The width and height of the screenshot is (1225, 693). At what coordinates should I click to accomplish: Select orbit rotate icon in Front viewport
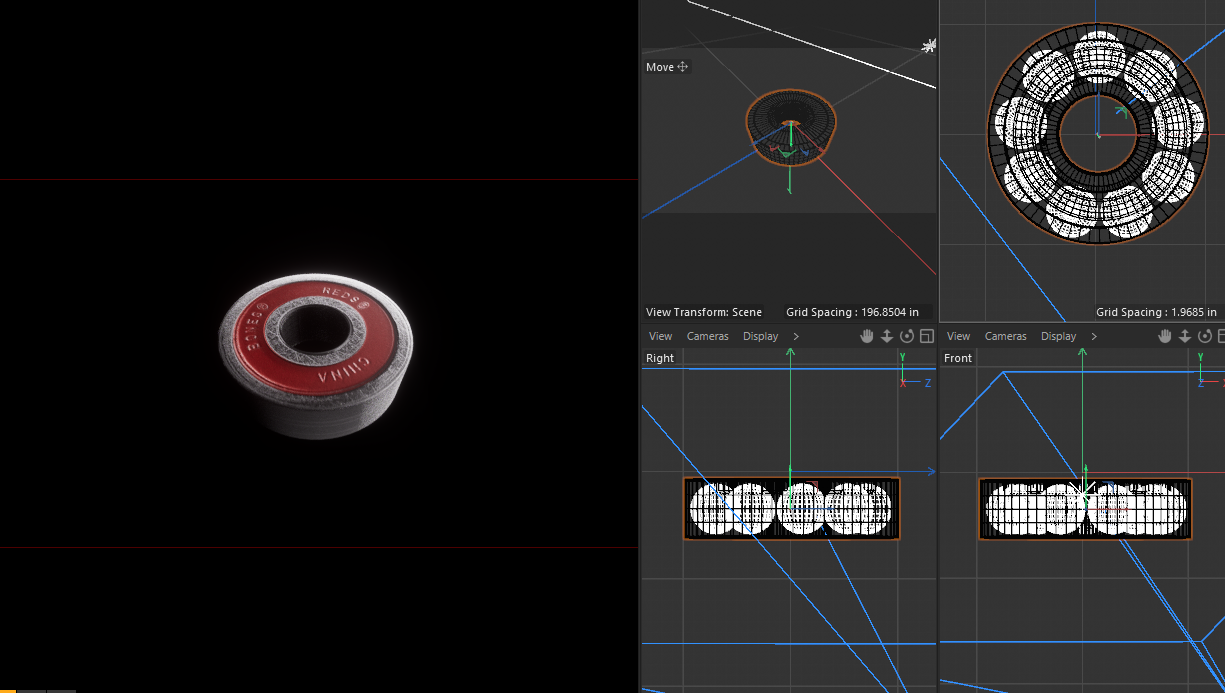point(1205,336)
